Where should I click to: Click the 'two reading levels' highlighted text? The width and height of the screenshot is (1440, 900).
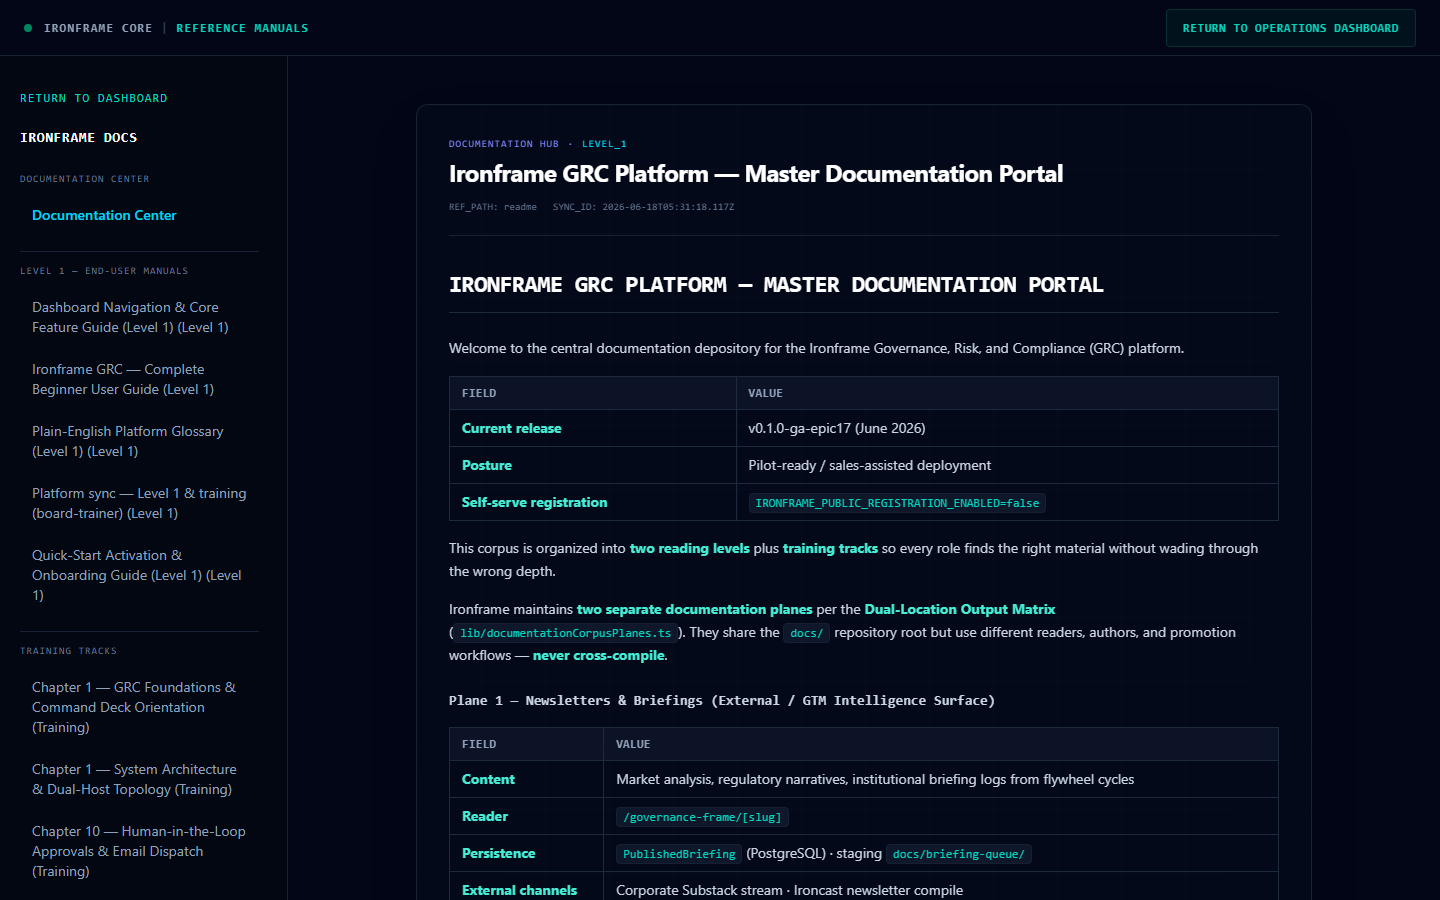689,548
